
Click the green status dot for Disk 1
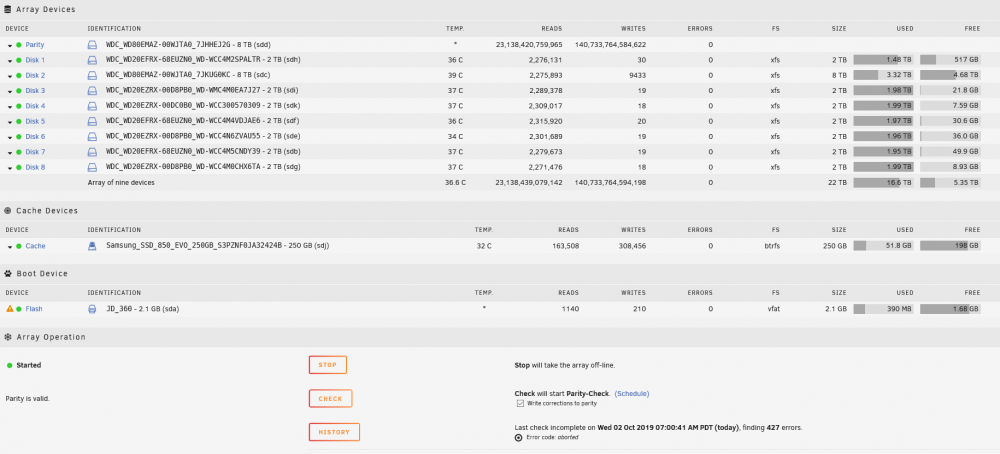pyautogui.click(x=19, y=61)
